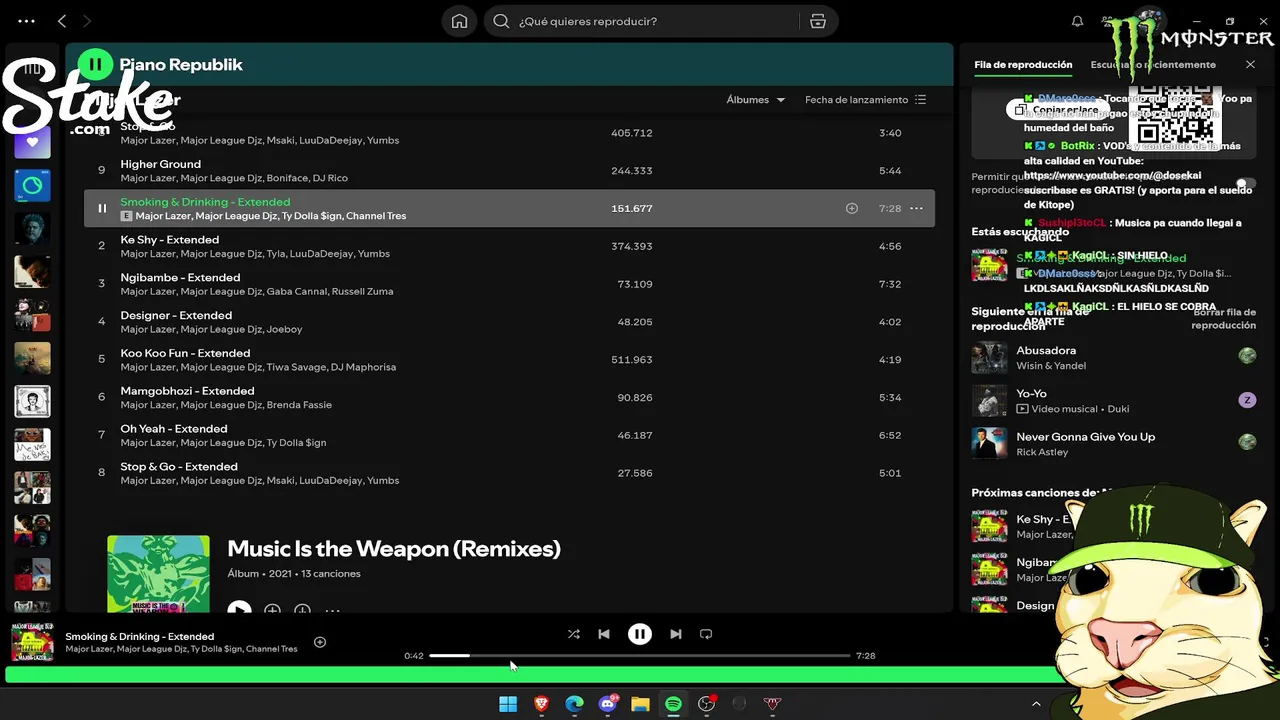
Task: Play Mamgobhozi - Extended track
Action: coord(510,397)
